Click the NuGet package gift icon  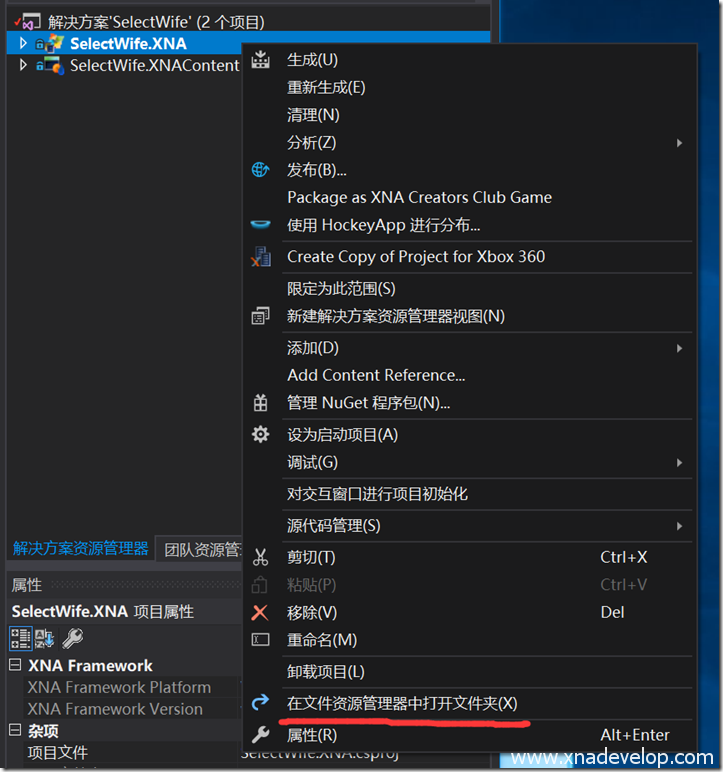(x=261, y=403)
